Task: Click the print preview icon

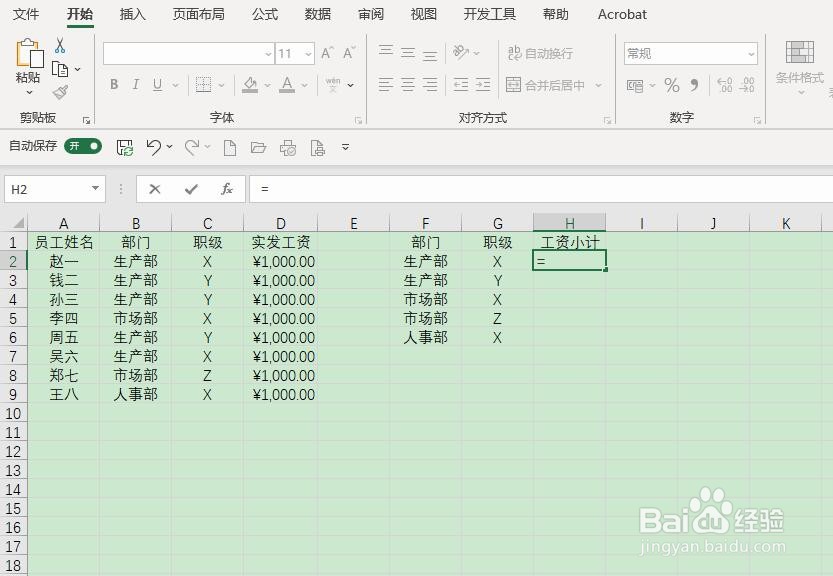Action: click(x=317, y=148)
